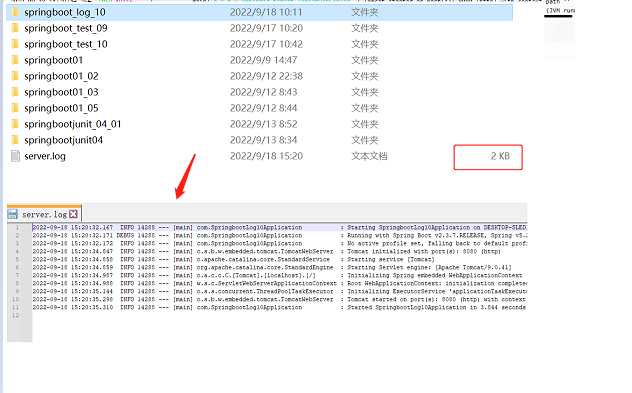This screenshot has width=632, height=393.
Task: Click the 'Initializing ExecutorService' log line
Action: [x=280, y=291]
